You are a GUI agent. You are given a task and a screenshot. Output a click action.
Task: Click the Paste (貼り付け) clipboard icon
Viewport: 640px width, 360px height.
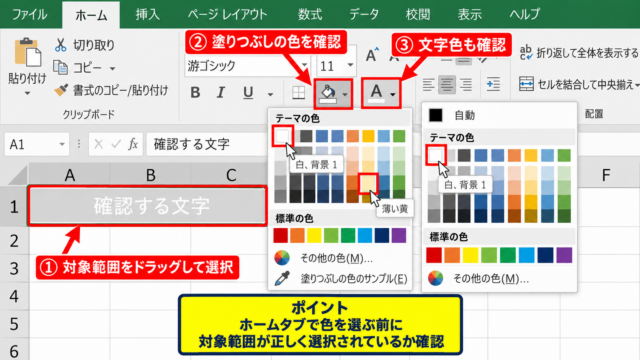tap(27, 53)
